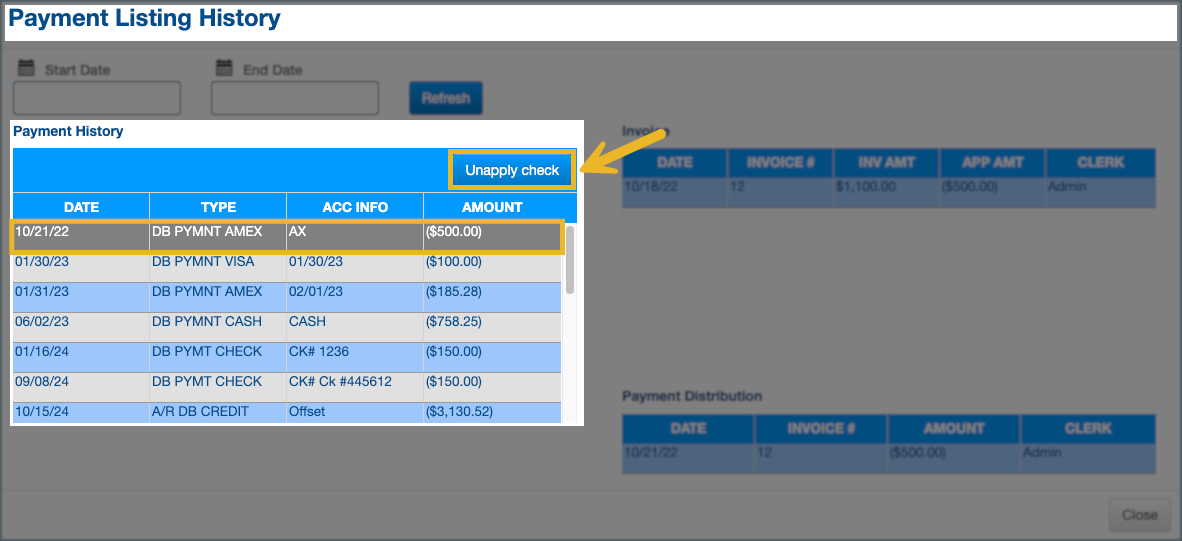Screen dimensions: 1182x541
Task: Click the payment history scrollbar thumb
Action: 570,259
